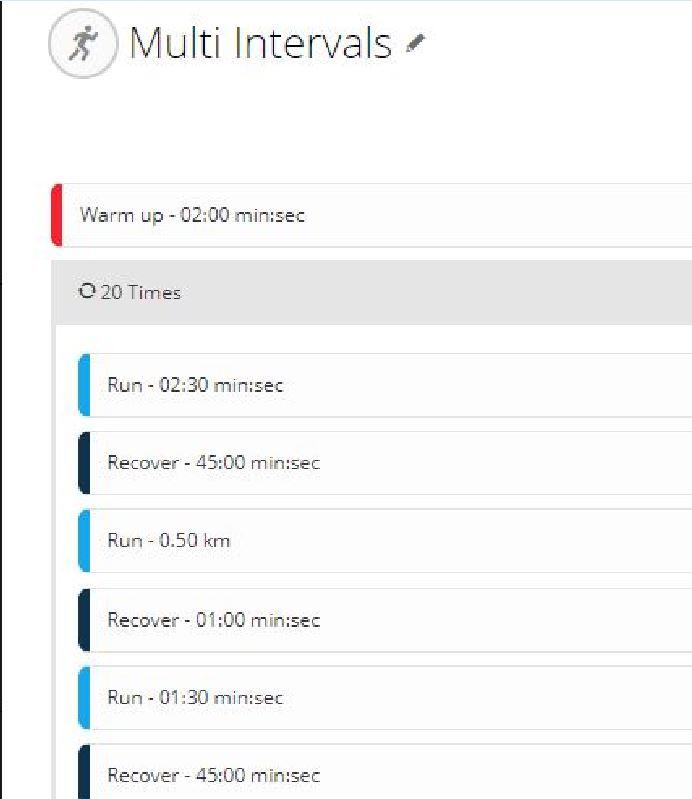Click the repeat loop icon beside 20 Times
This screenshot has width=692, height=799.
tap(87, 291)
